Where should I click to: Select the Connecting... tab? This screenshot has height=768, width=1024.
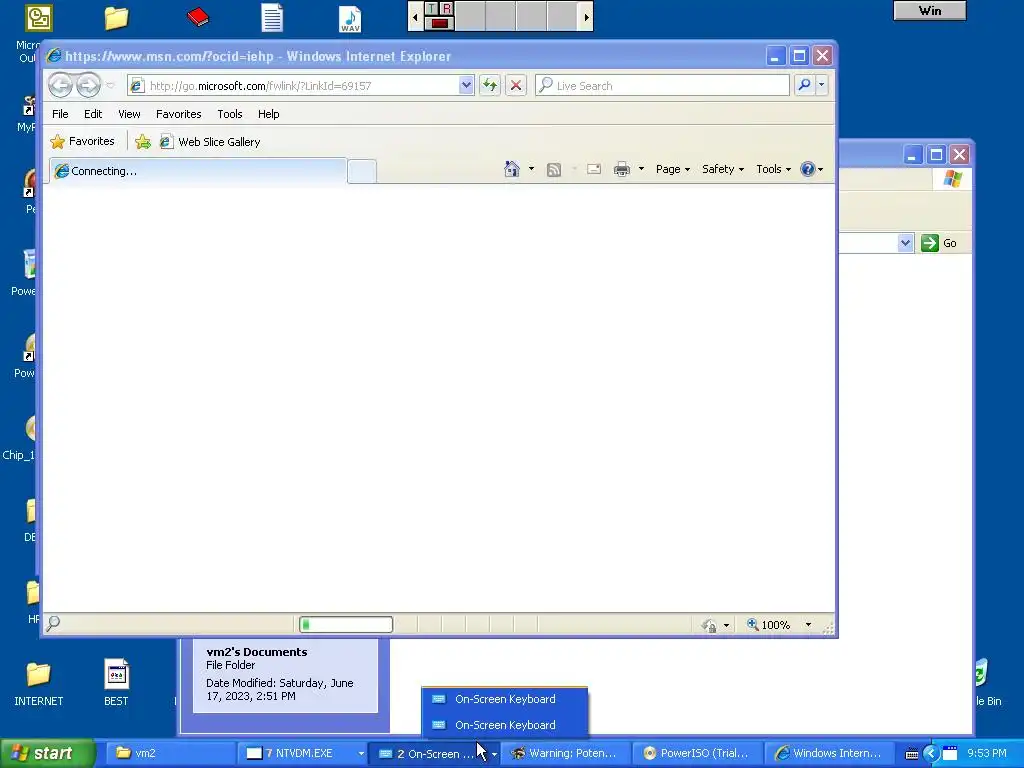point(198,171)
